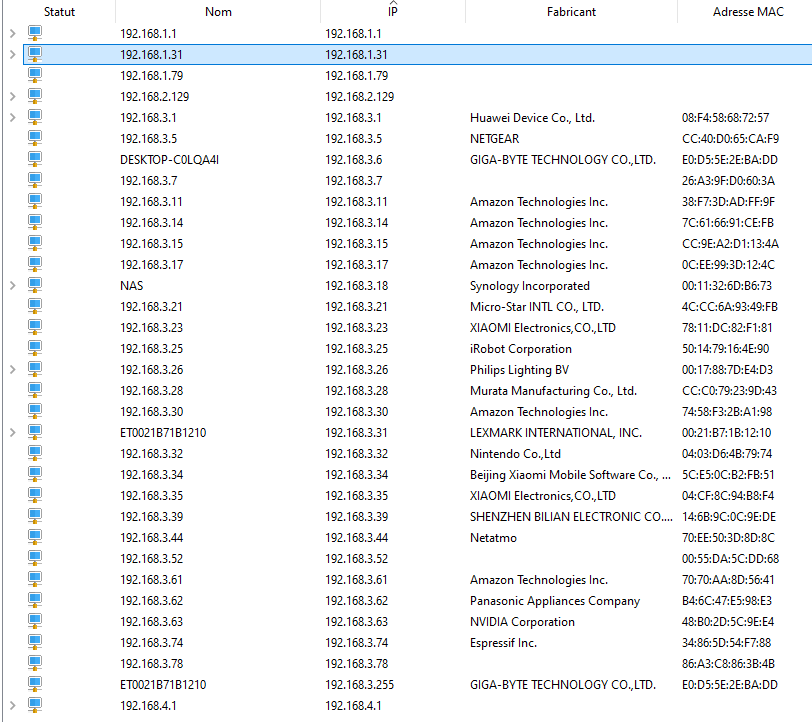Click device icon for 192.168.3.21 Micro-Star row
The width and height of the screenshot is (812, 722).
point(35,306)
